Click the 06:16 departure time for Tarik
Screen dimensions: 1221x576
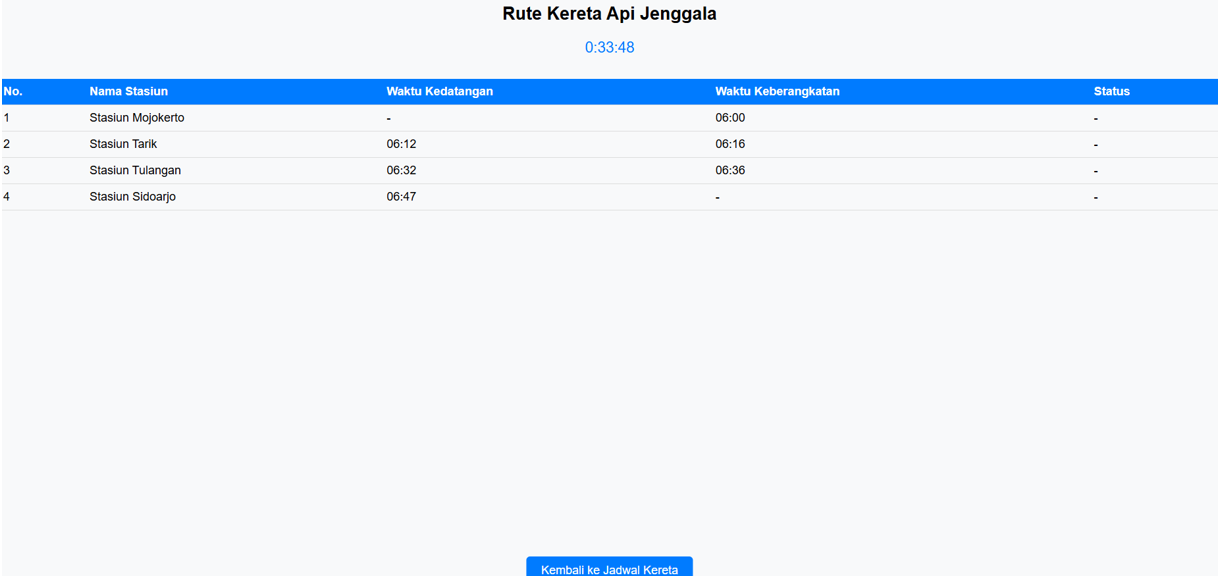(x=730, y=144)
